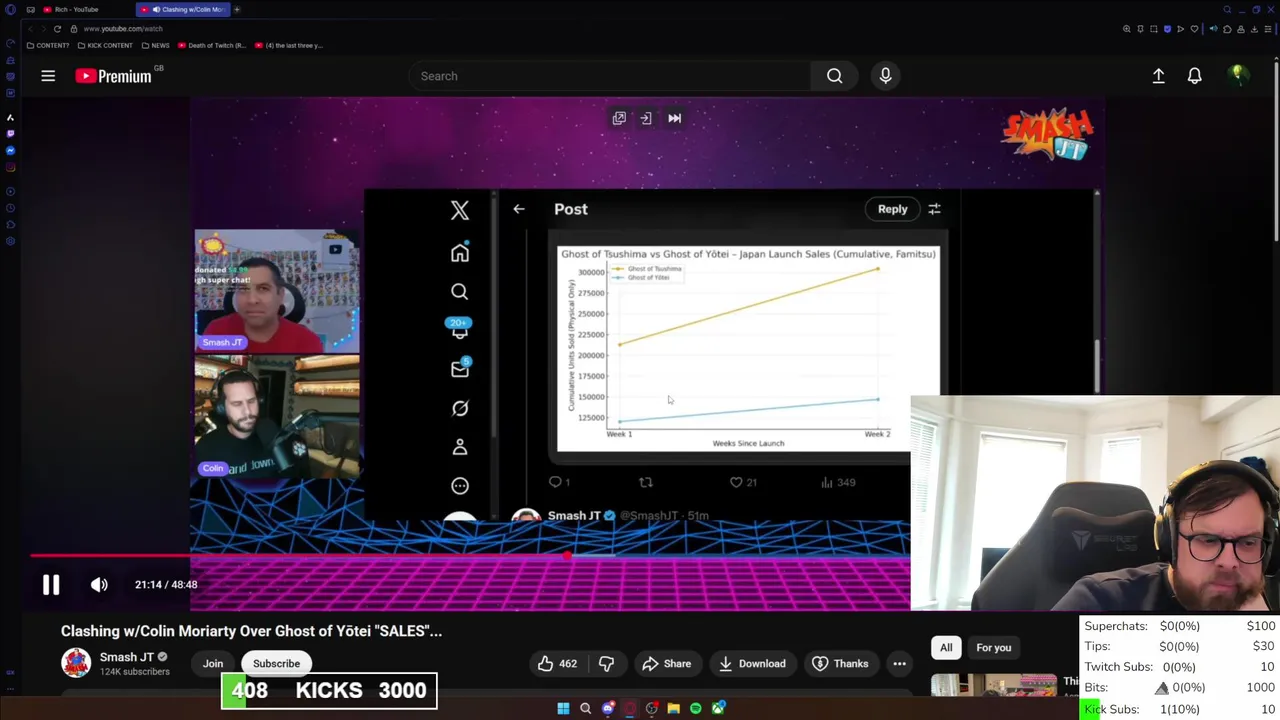Open the last three y... bookmark
Screen dimensions: 1280x720
pos(289,45)
